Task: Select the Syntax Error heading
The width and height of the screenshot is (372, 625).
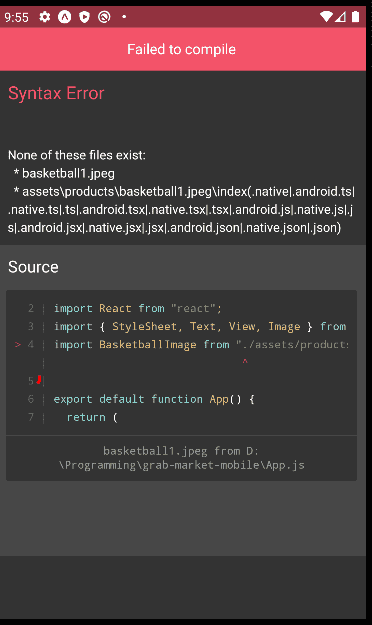Action: pos(56,93)
